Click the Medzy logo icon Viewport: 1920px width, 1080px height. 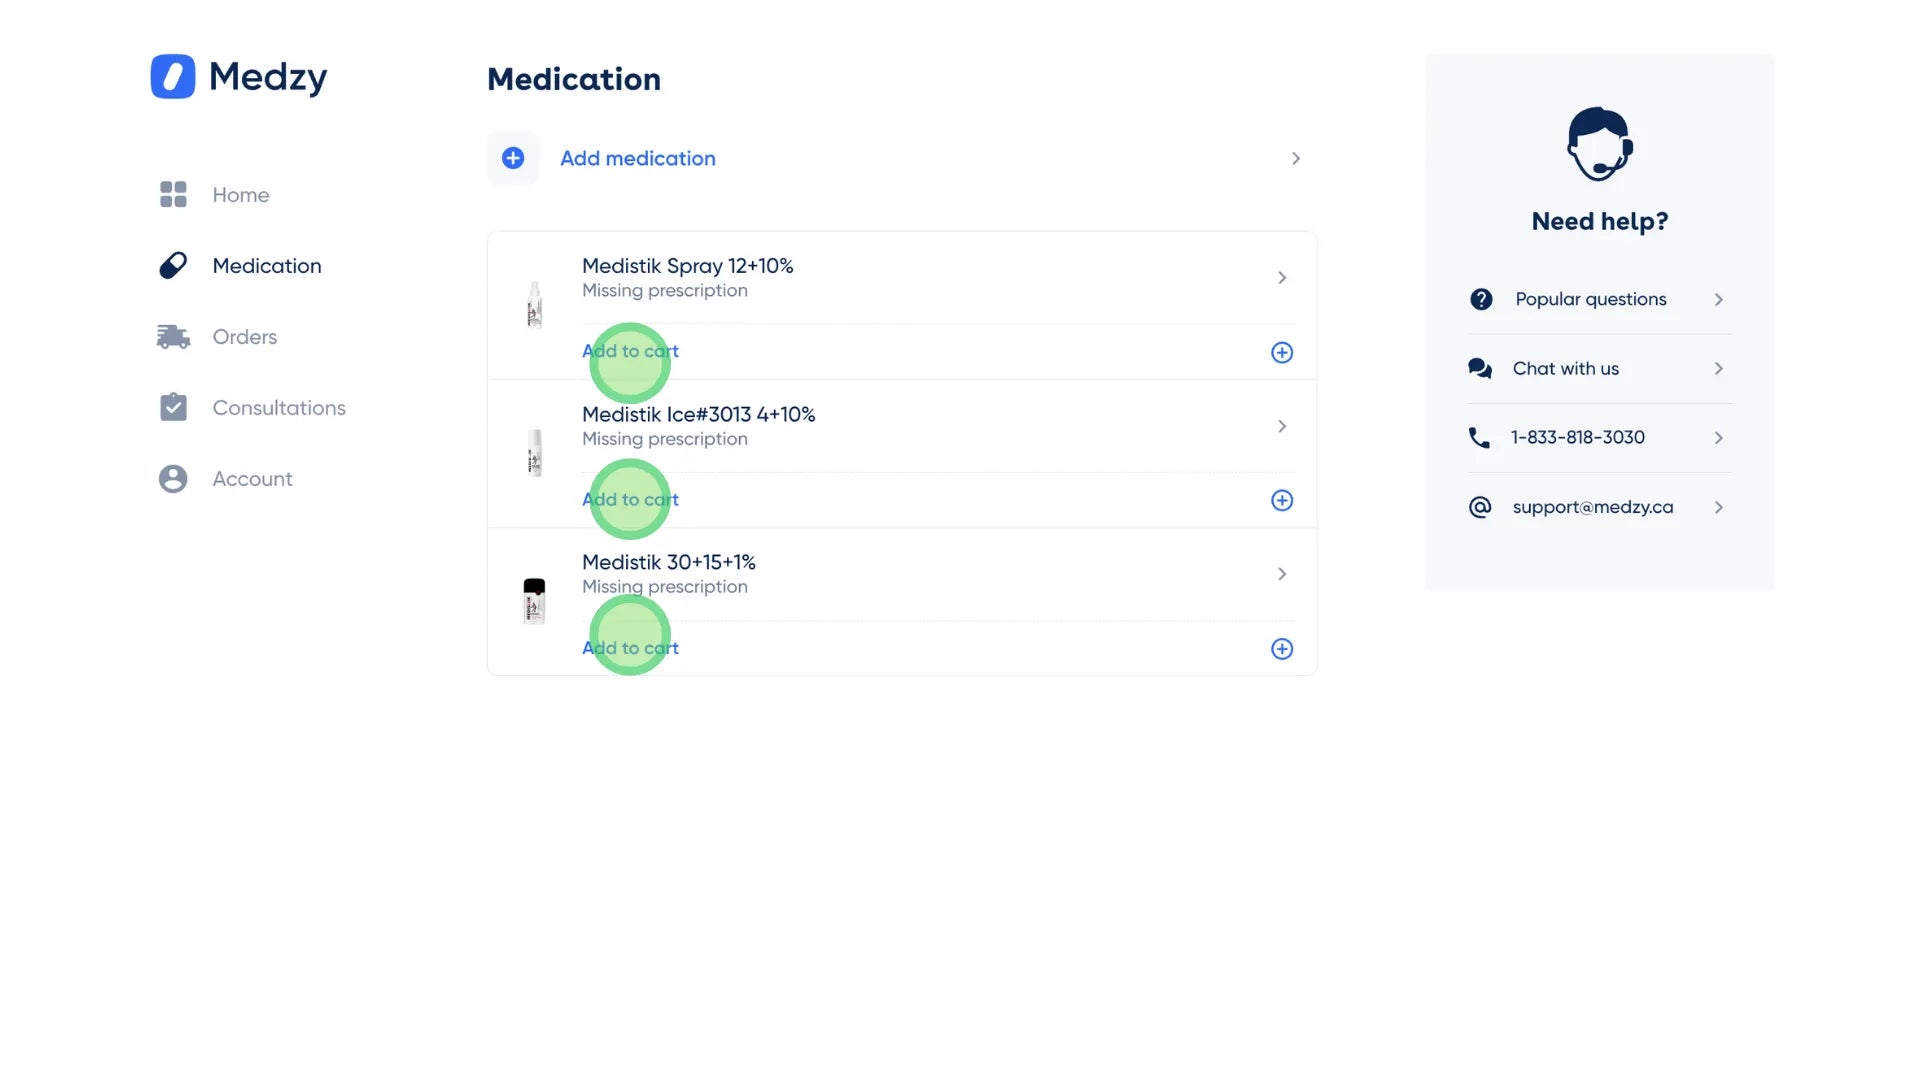pos(173,76)
